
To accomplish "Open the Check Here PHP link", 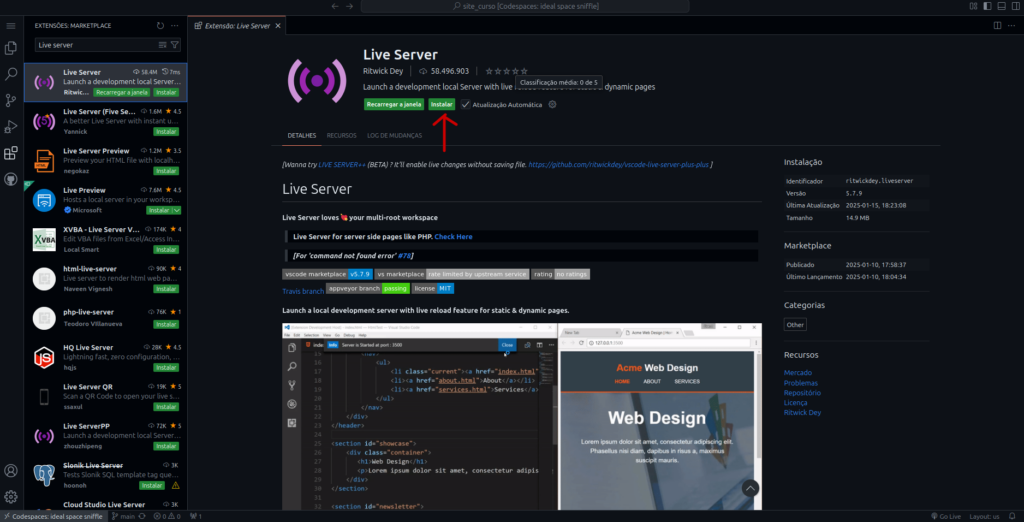I will click(x=453, y=237).
